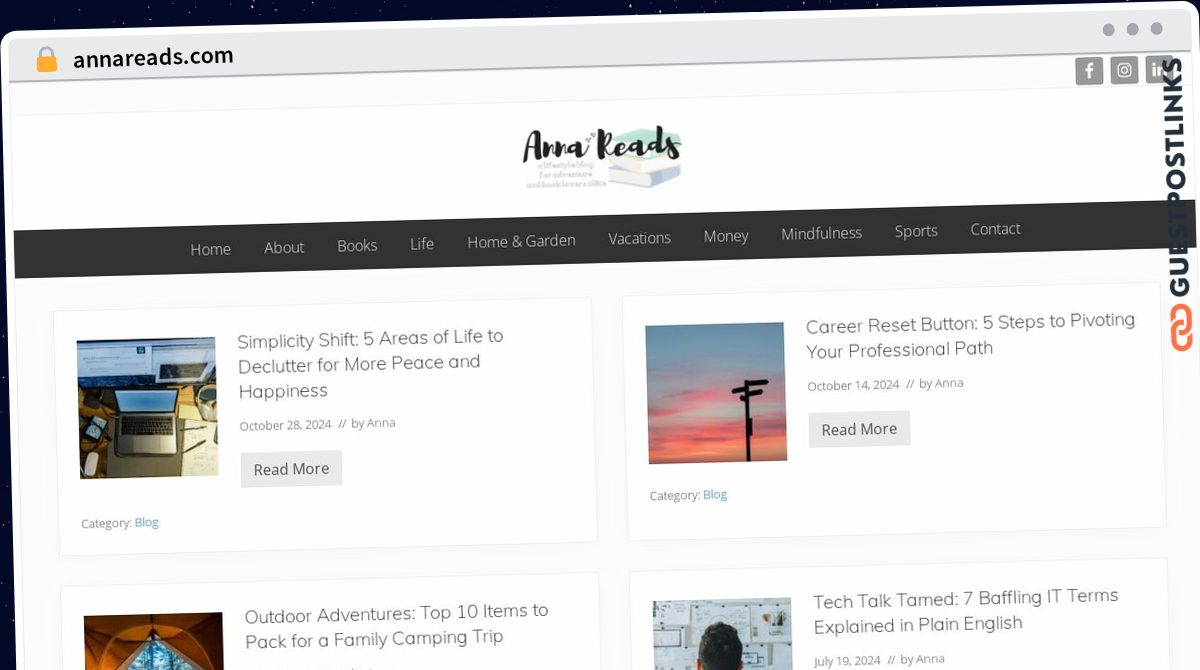Screen dimensions: 1200x670
Task: Open the Simplicity Shift article title
Action: click(371, 364)
